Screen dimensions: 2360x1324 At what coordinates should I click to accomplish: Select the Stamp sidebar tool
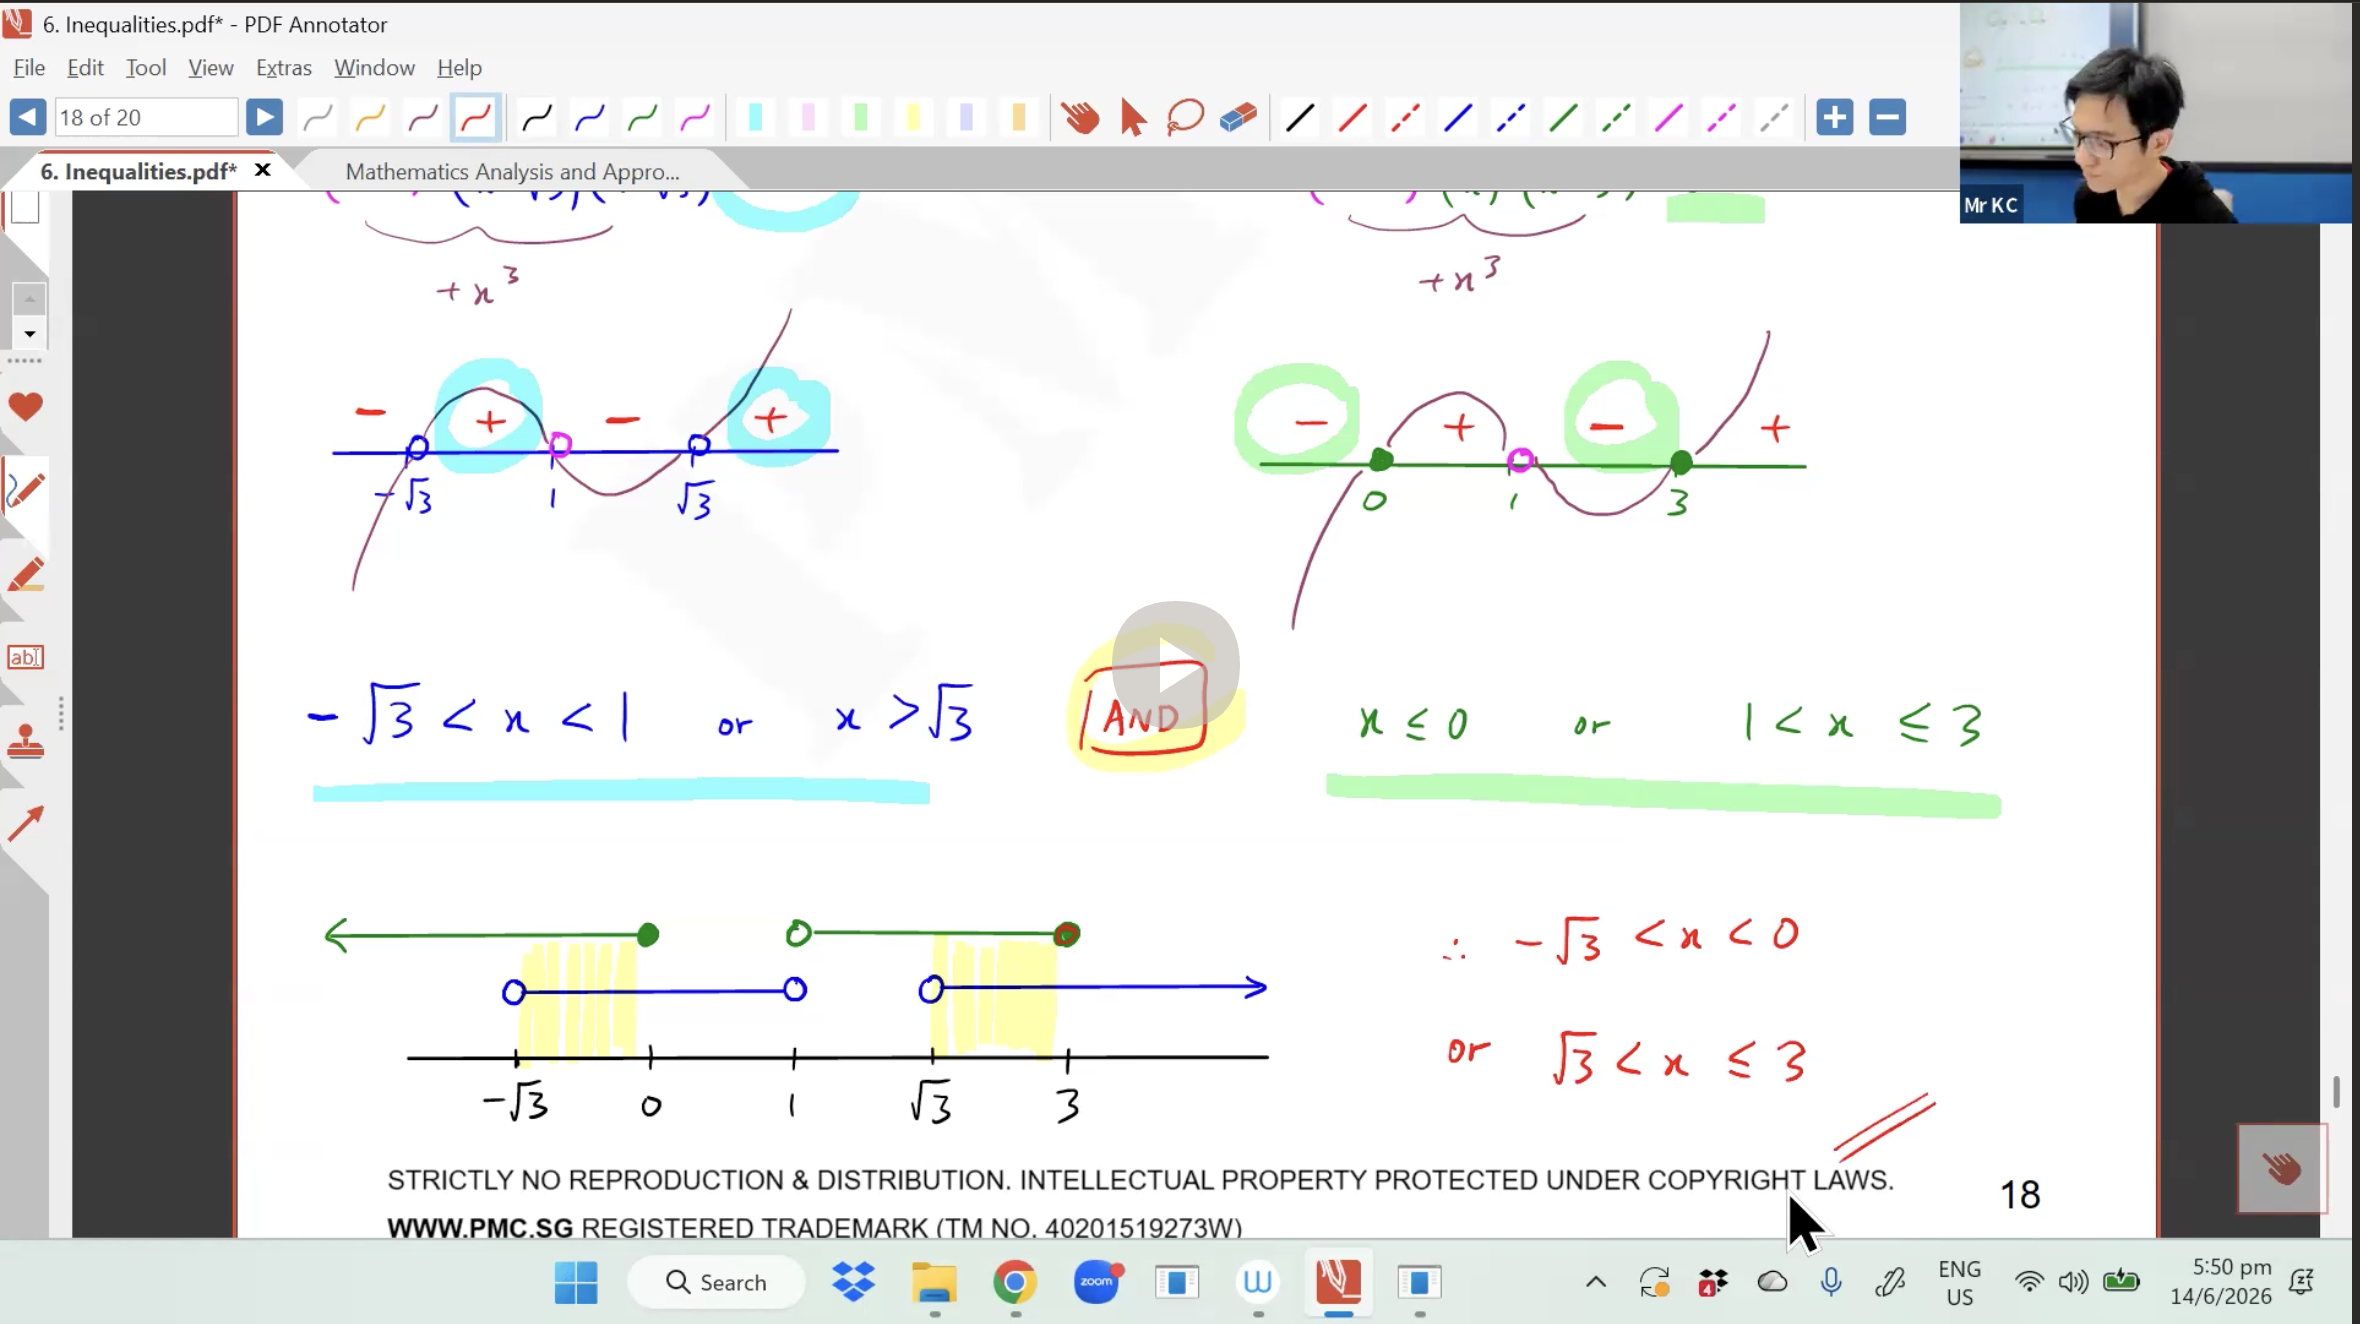click(x=26, y=741)
